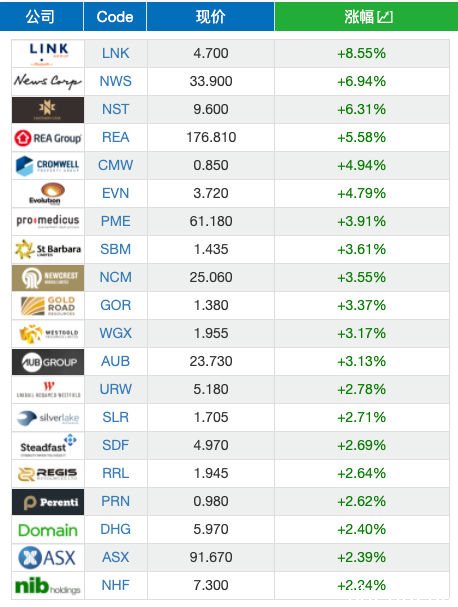Follow the EVN code link
The image size is (458, 607).
click(x=115, y=193)
